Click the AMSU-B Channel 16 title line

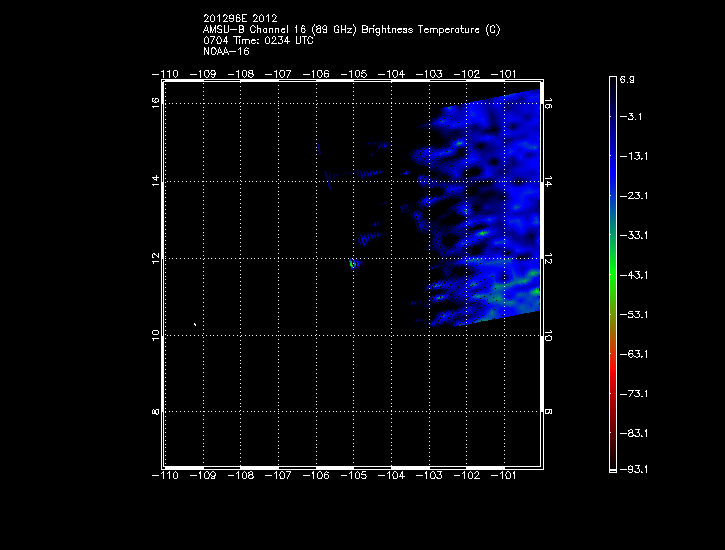[x=351, y=30]
